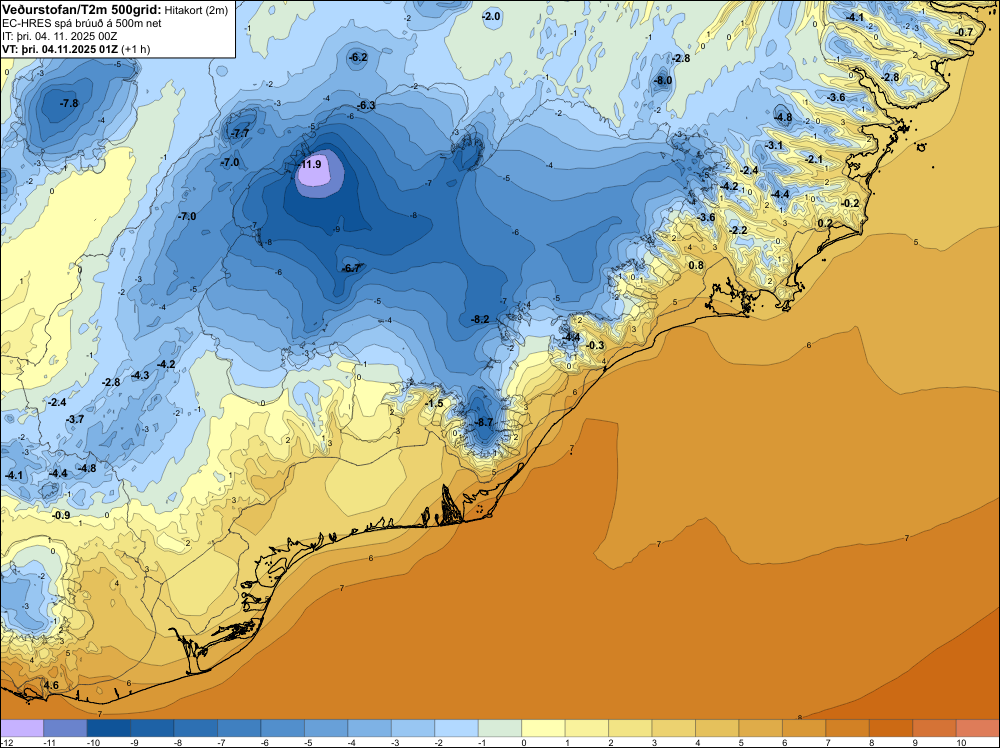1000x748 pixels.
Task: Click the '(+1 h)' forecast offset text
Action: (x=136, y=49)
